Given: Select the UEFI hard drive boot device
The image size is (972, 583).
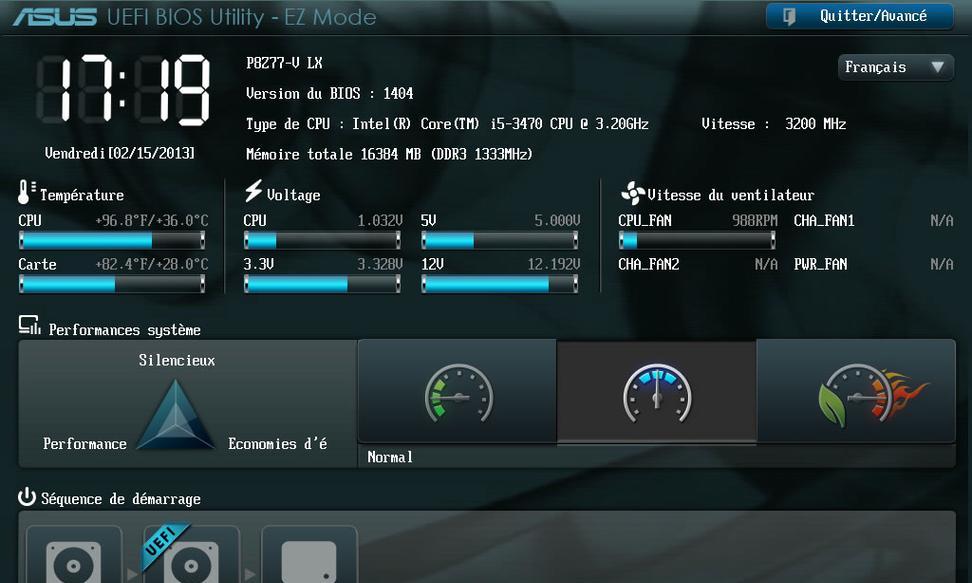Looking at the screenshot, I should click(x=192, y=555).
